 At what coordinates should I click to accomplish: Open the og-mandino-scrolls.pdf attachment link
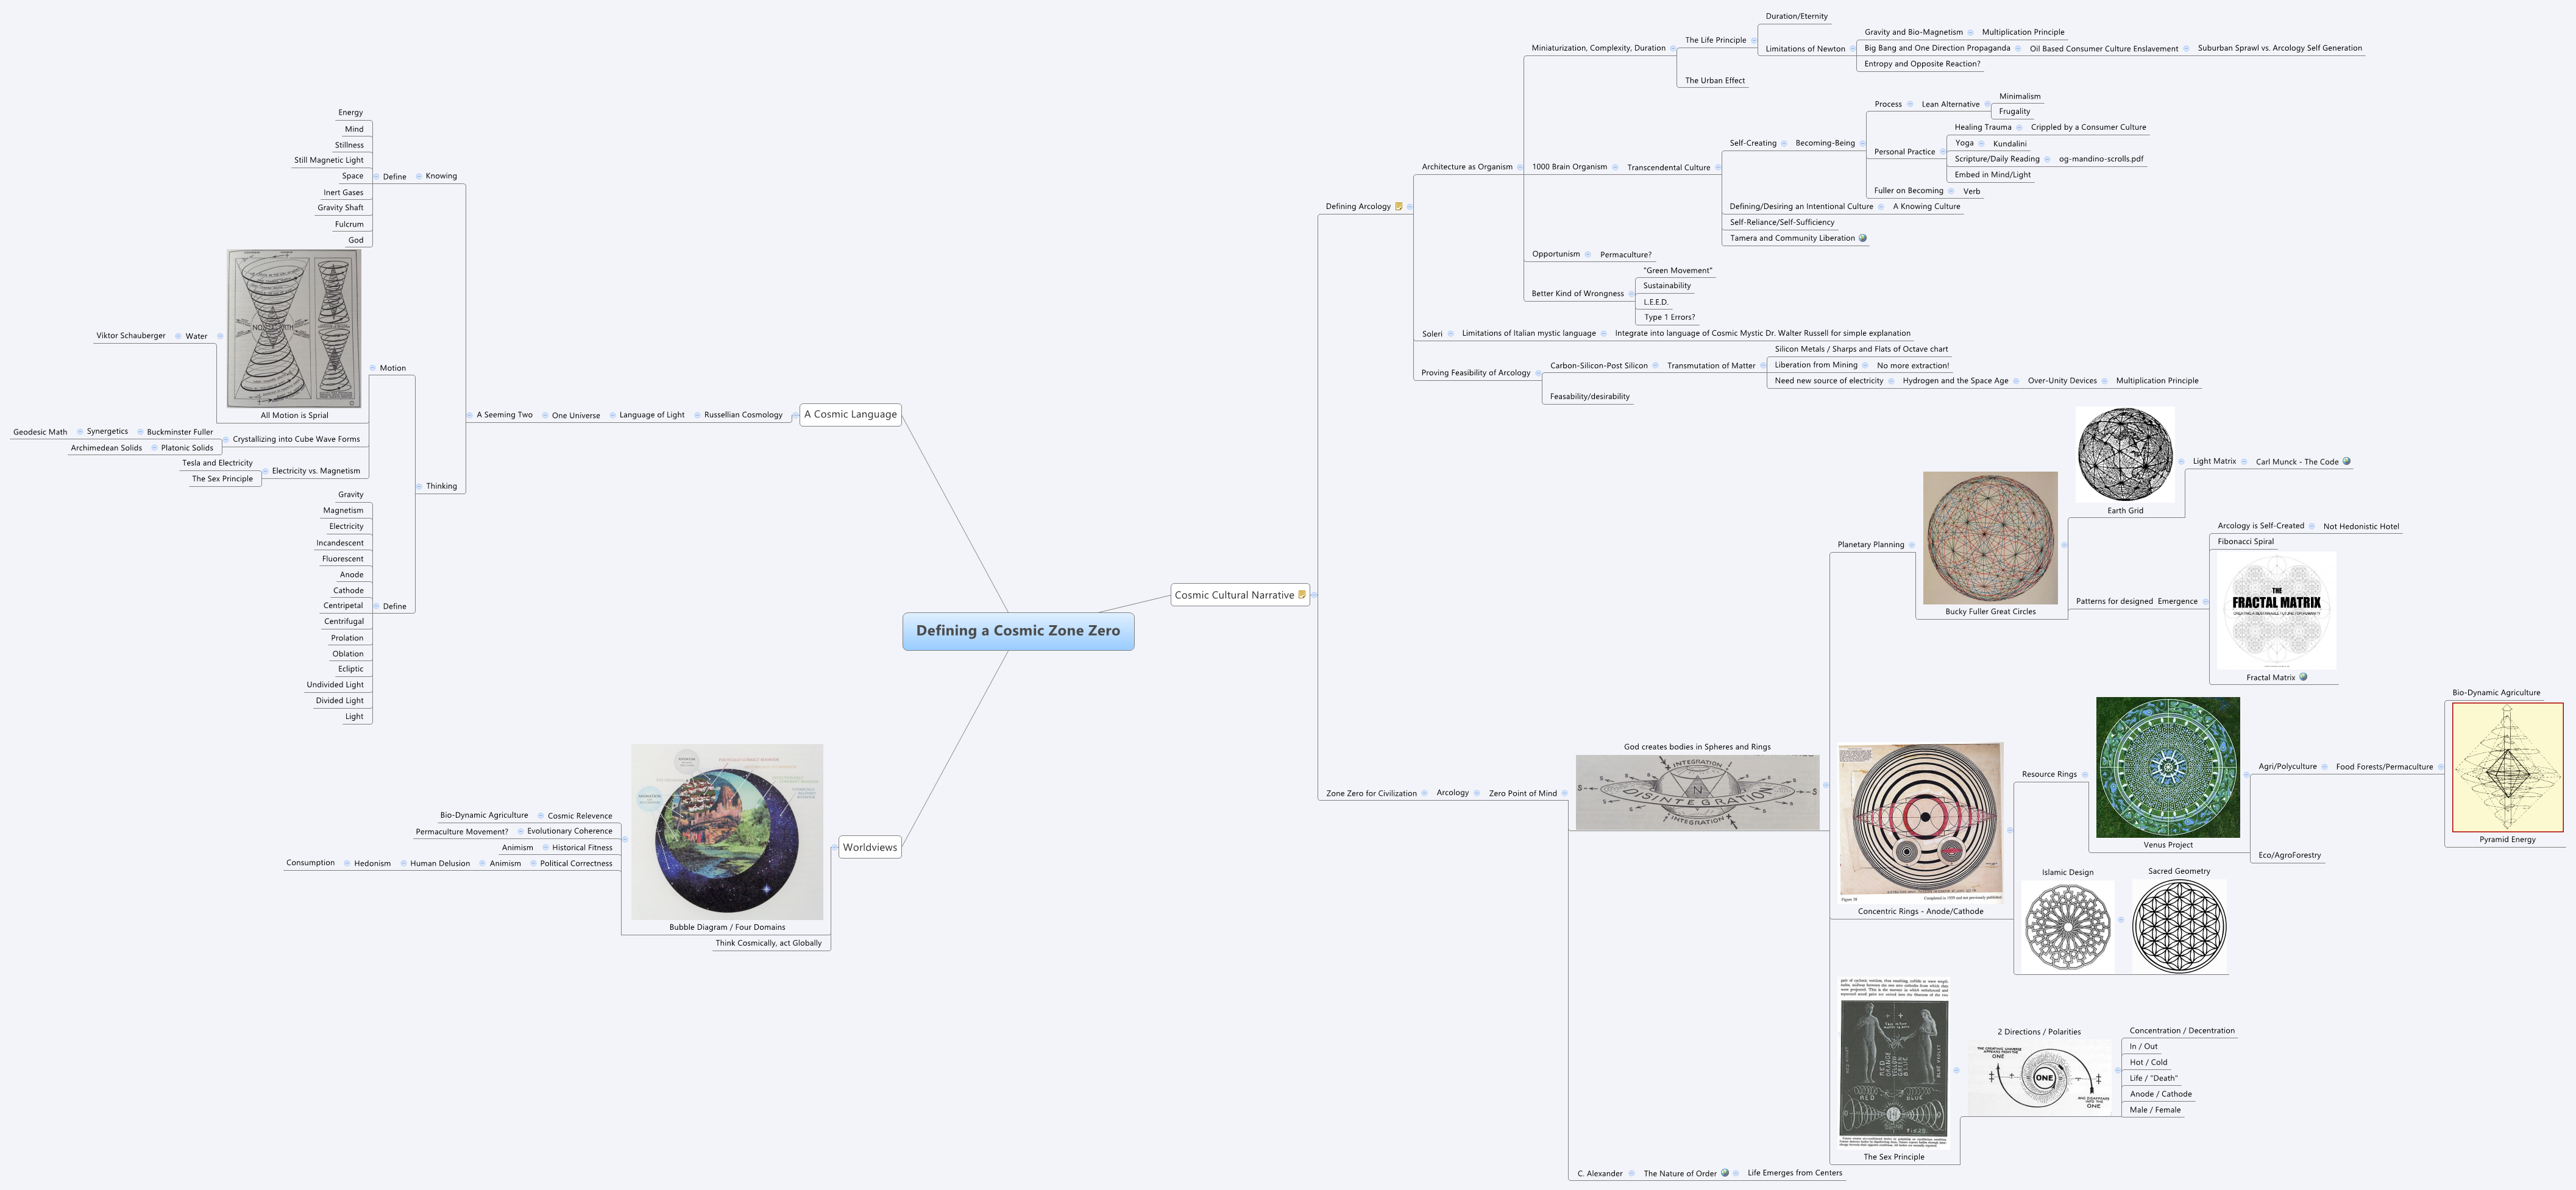pos(2101,158)
